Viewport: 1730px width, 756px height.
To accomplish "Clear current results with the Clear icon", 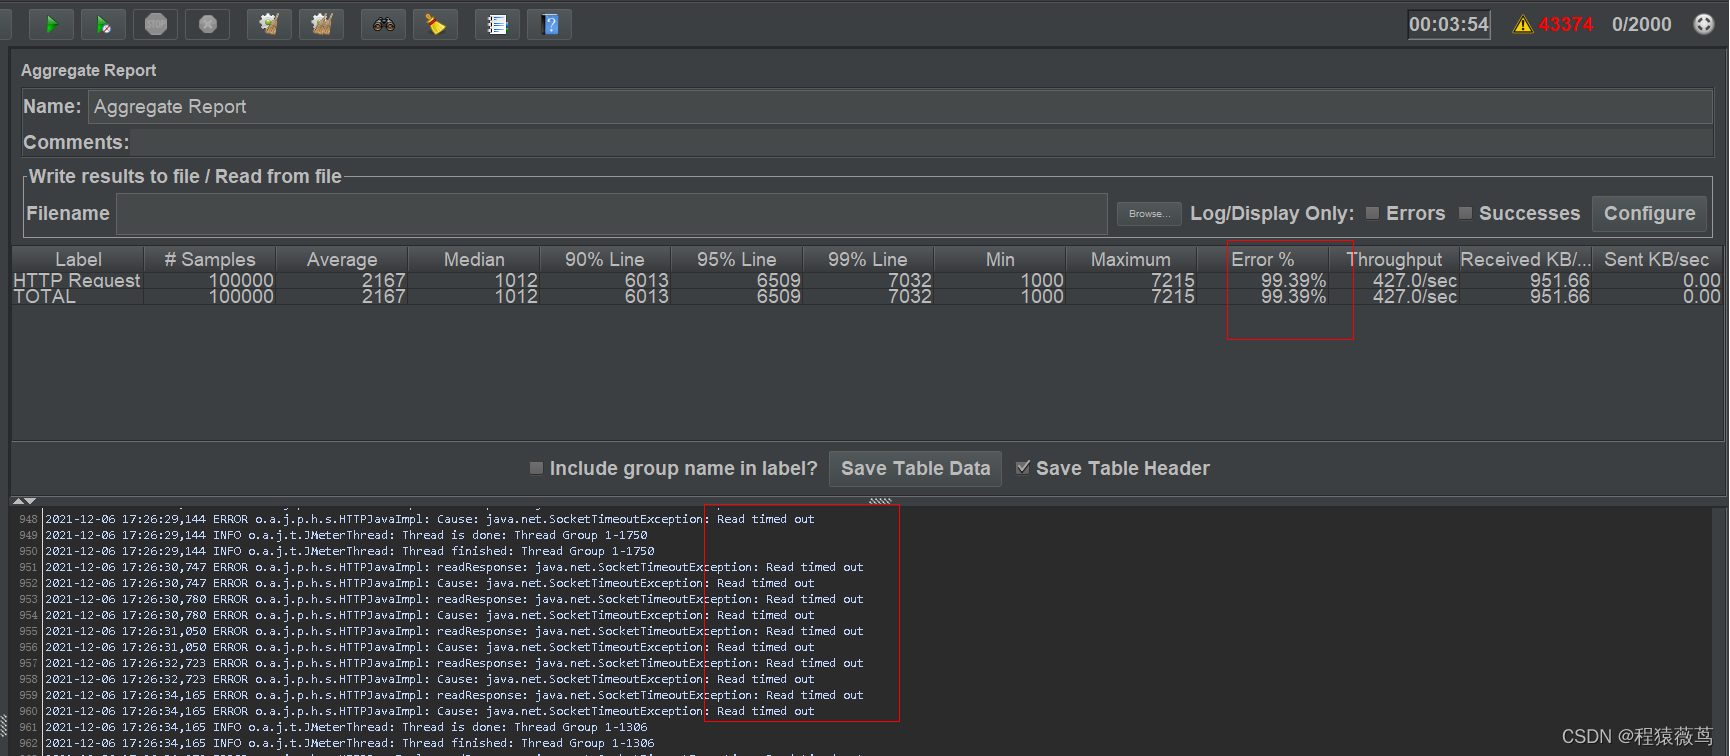I will coord(269,24).
